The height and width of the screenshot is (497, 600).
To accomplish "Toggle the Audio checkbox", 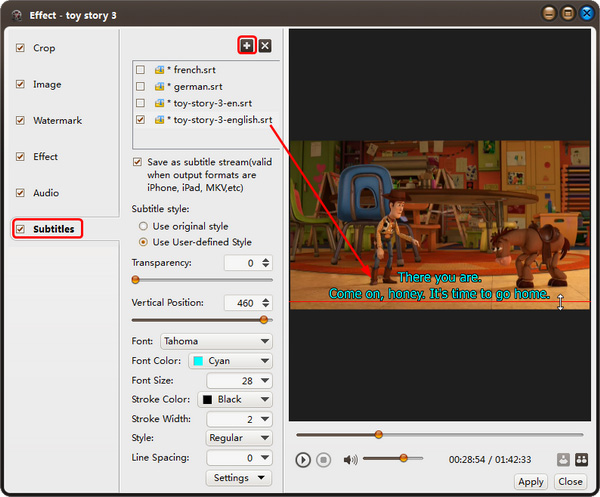I will point(20,193).
